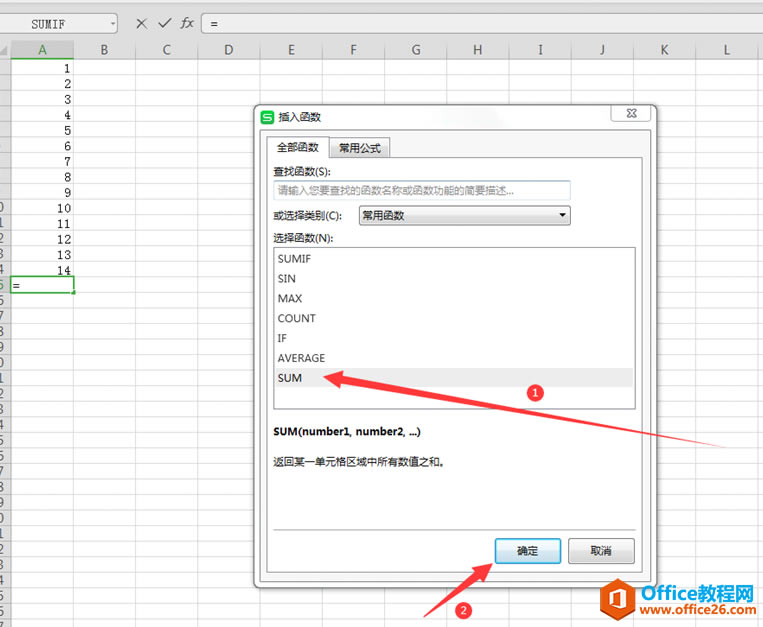Select SUMIF in the function list
This screenshot has width=763, height=627.
click(454, 259)
